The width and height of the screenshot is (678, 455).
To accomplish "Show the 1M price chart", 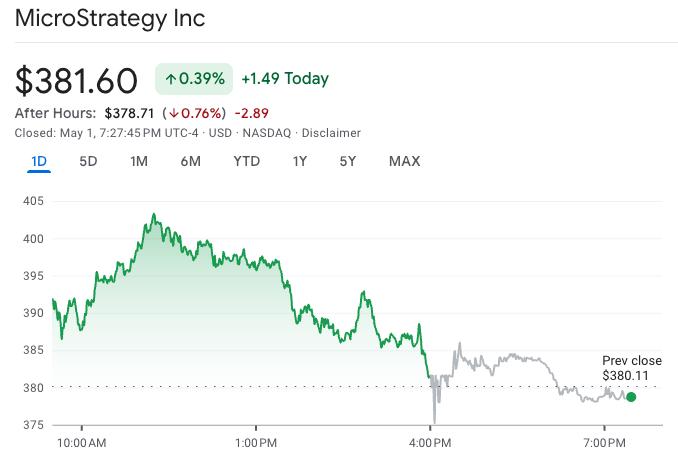I will click(x=139, y=161).
